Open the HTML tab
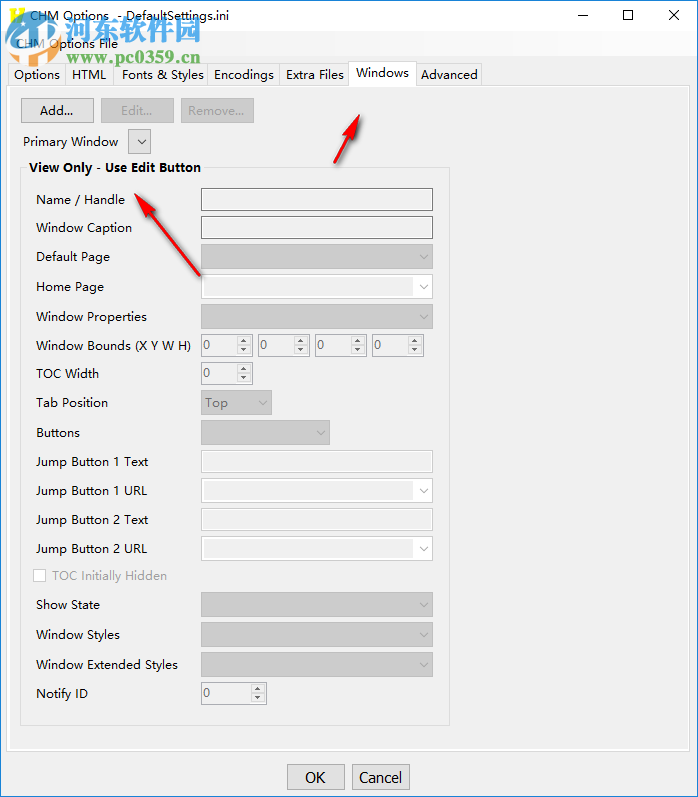 click(x=89, y=75)
